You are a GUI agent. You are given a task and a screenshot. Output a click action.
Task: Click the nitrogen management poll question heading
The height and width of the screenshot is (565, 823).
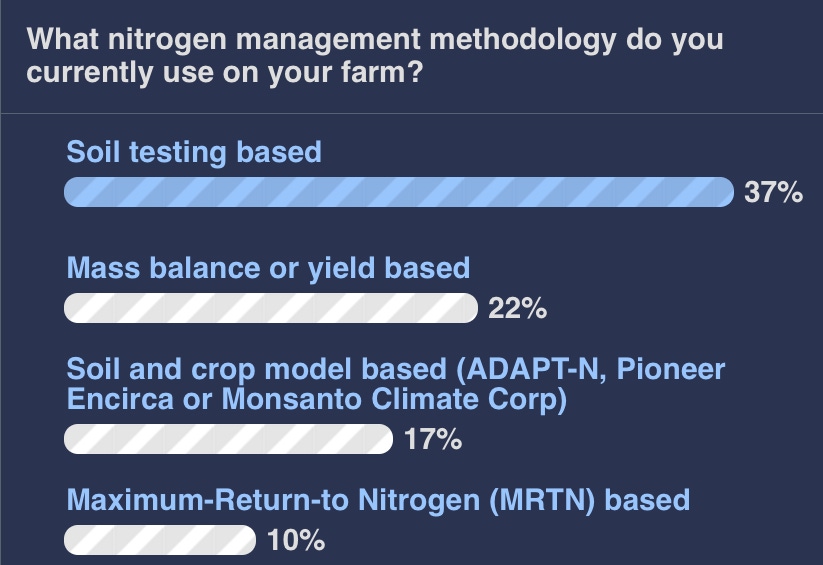[375, 56]
